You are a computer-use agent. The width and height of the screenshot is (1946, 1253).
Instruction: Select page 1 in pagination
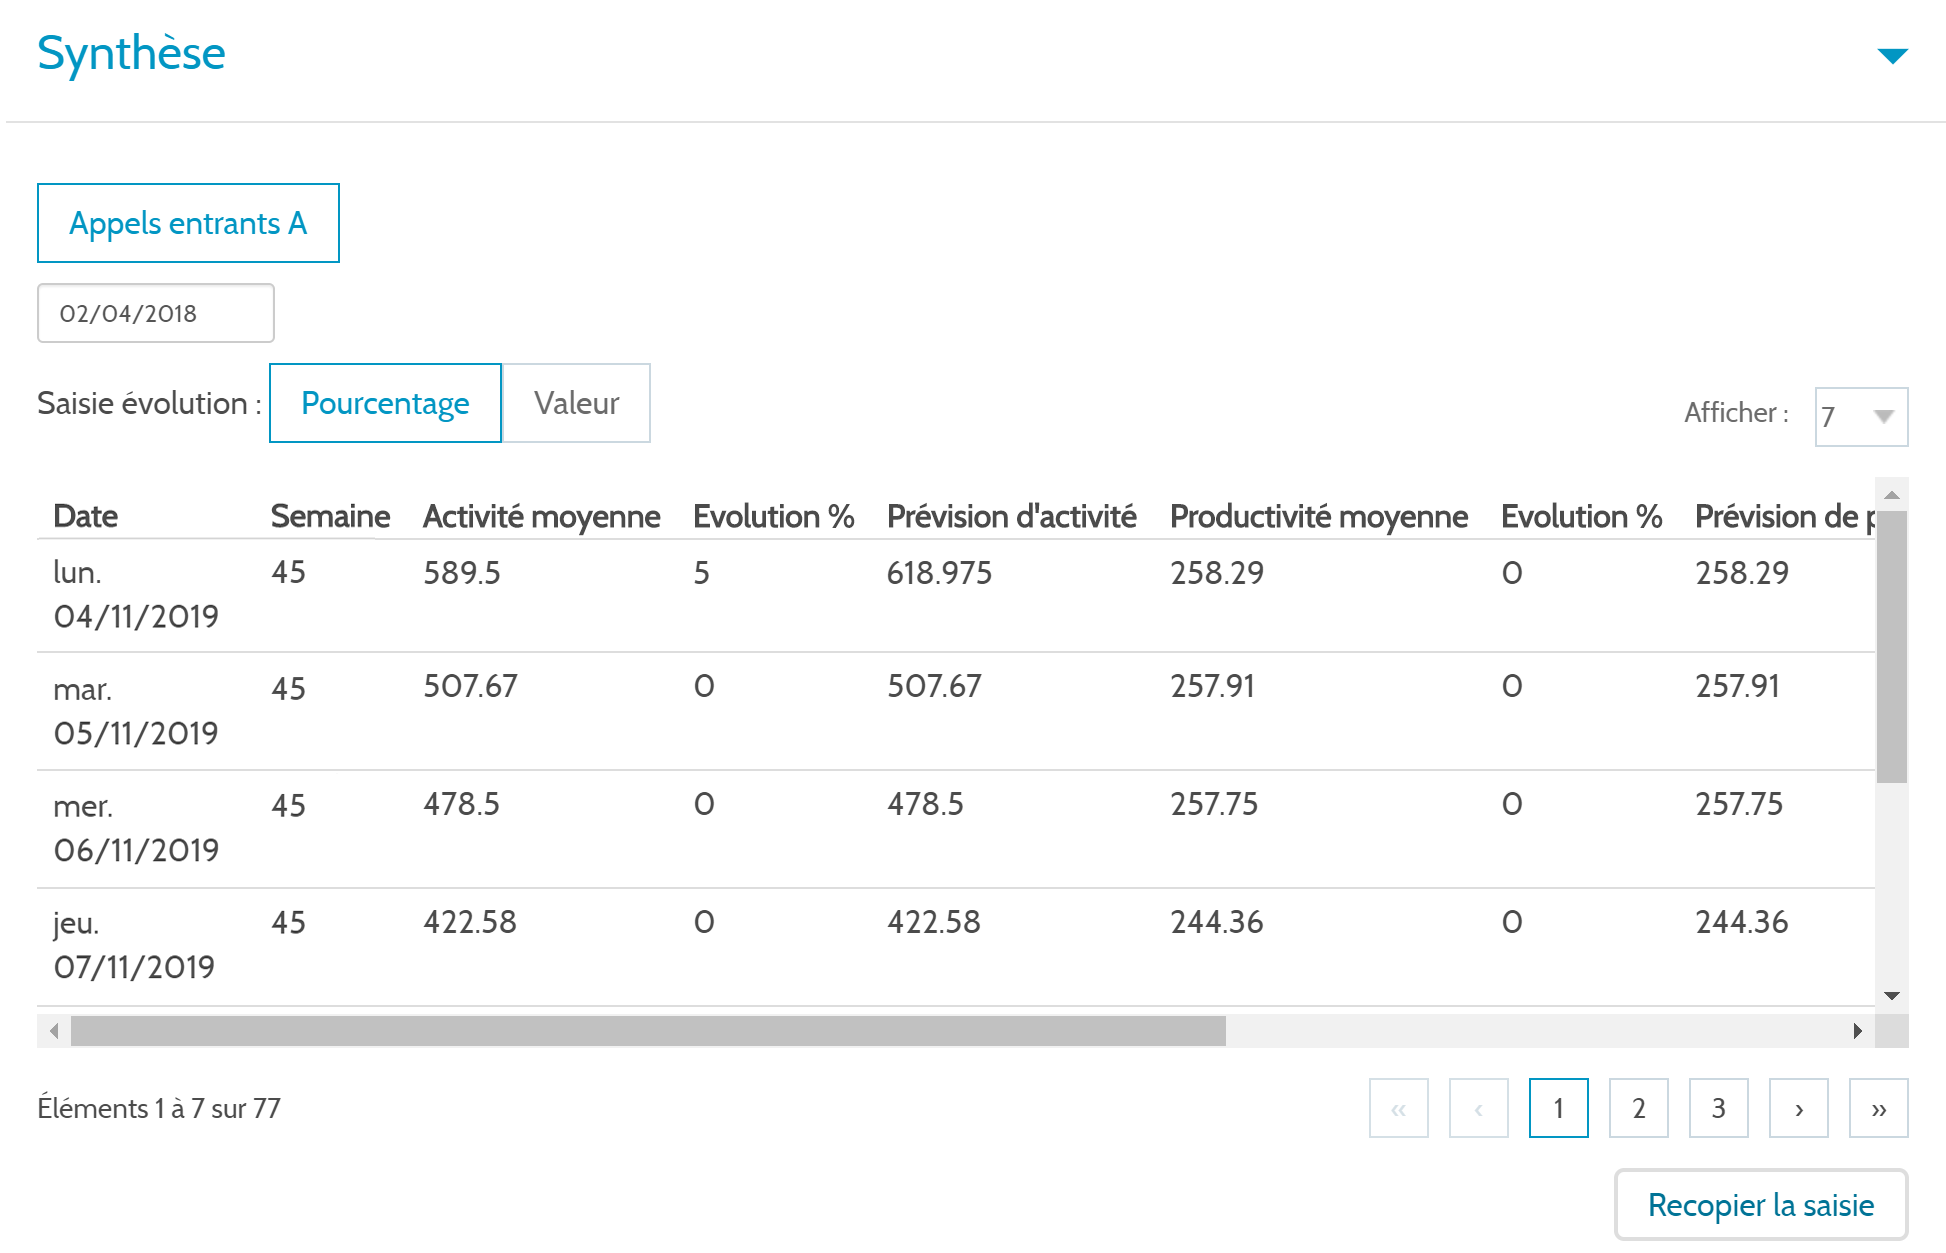tap(1558, 1108)
